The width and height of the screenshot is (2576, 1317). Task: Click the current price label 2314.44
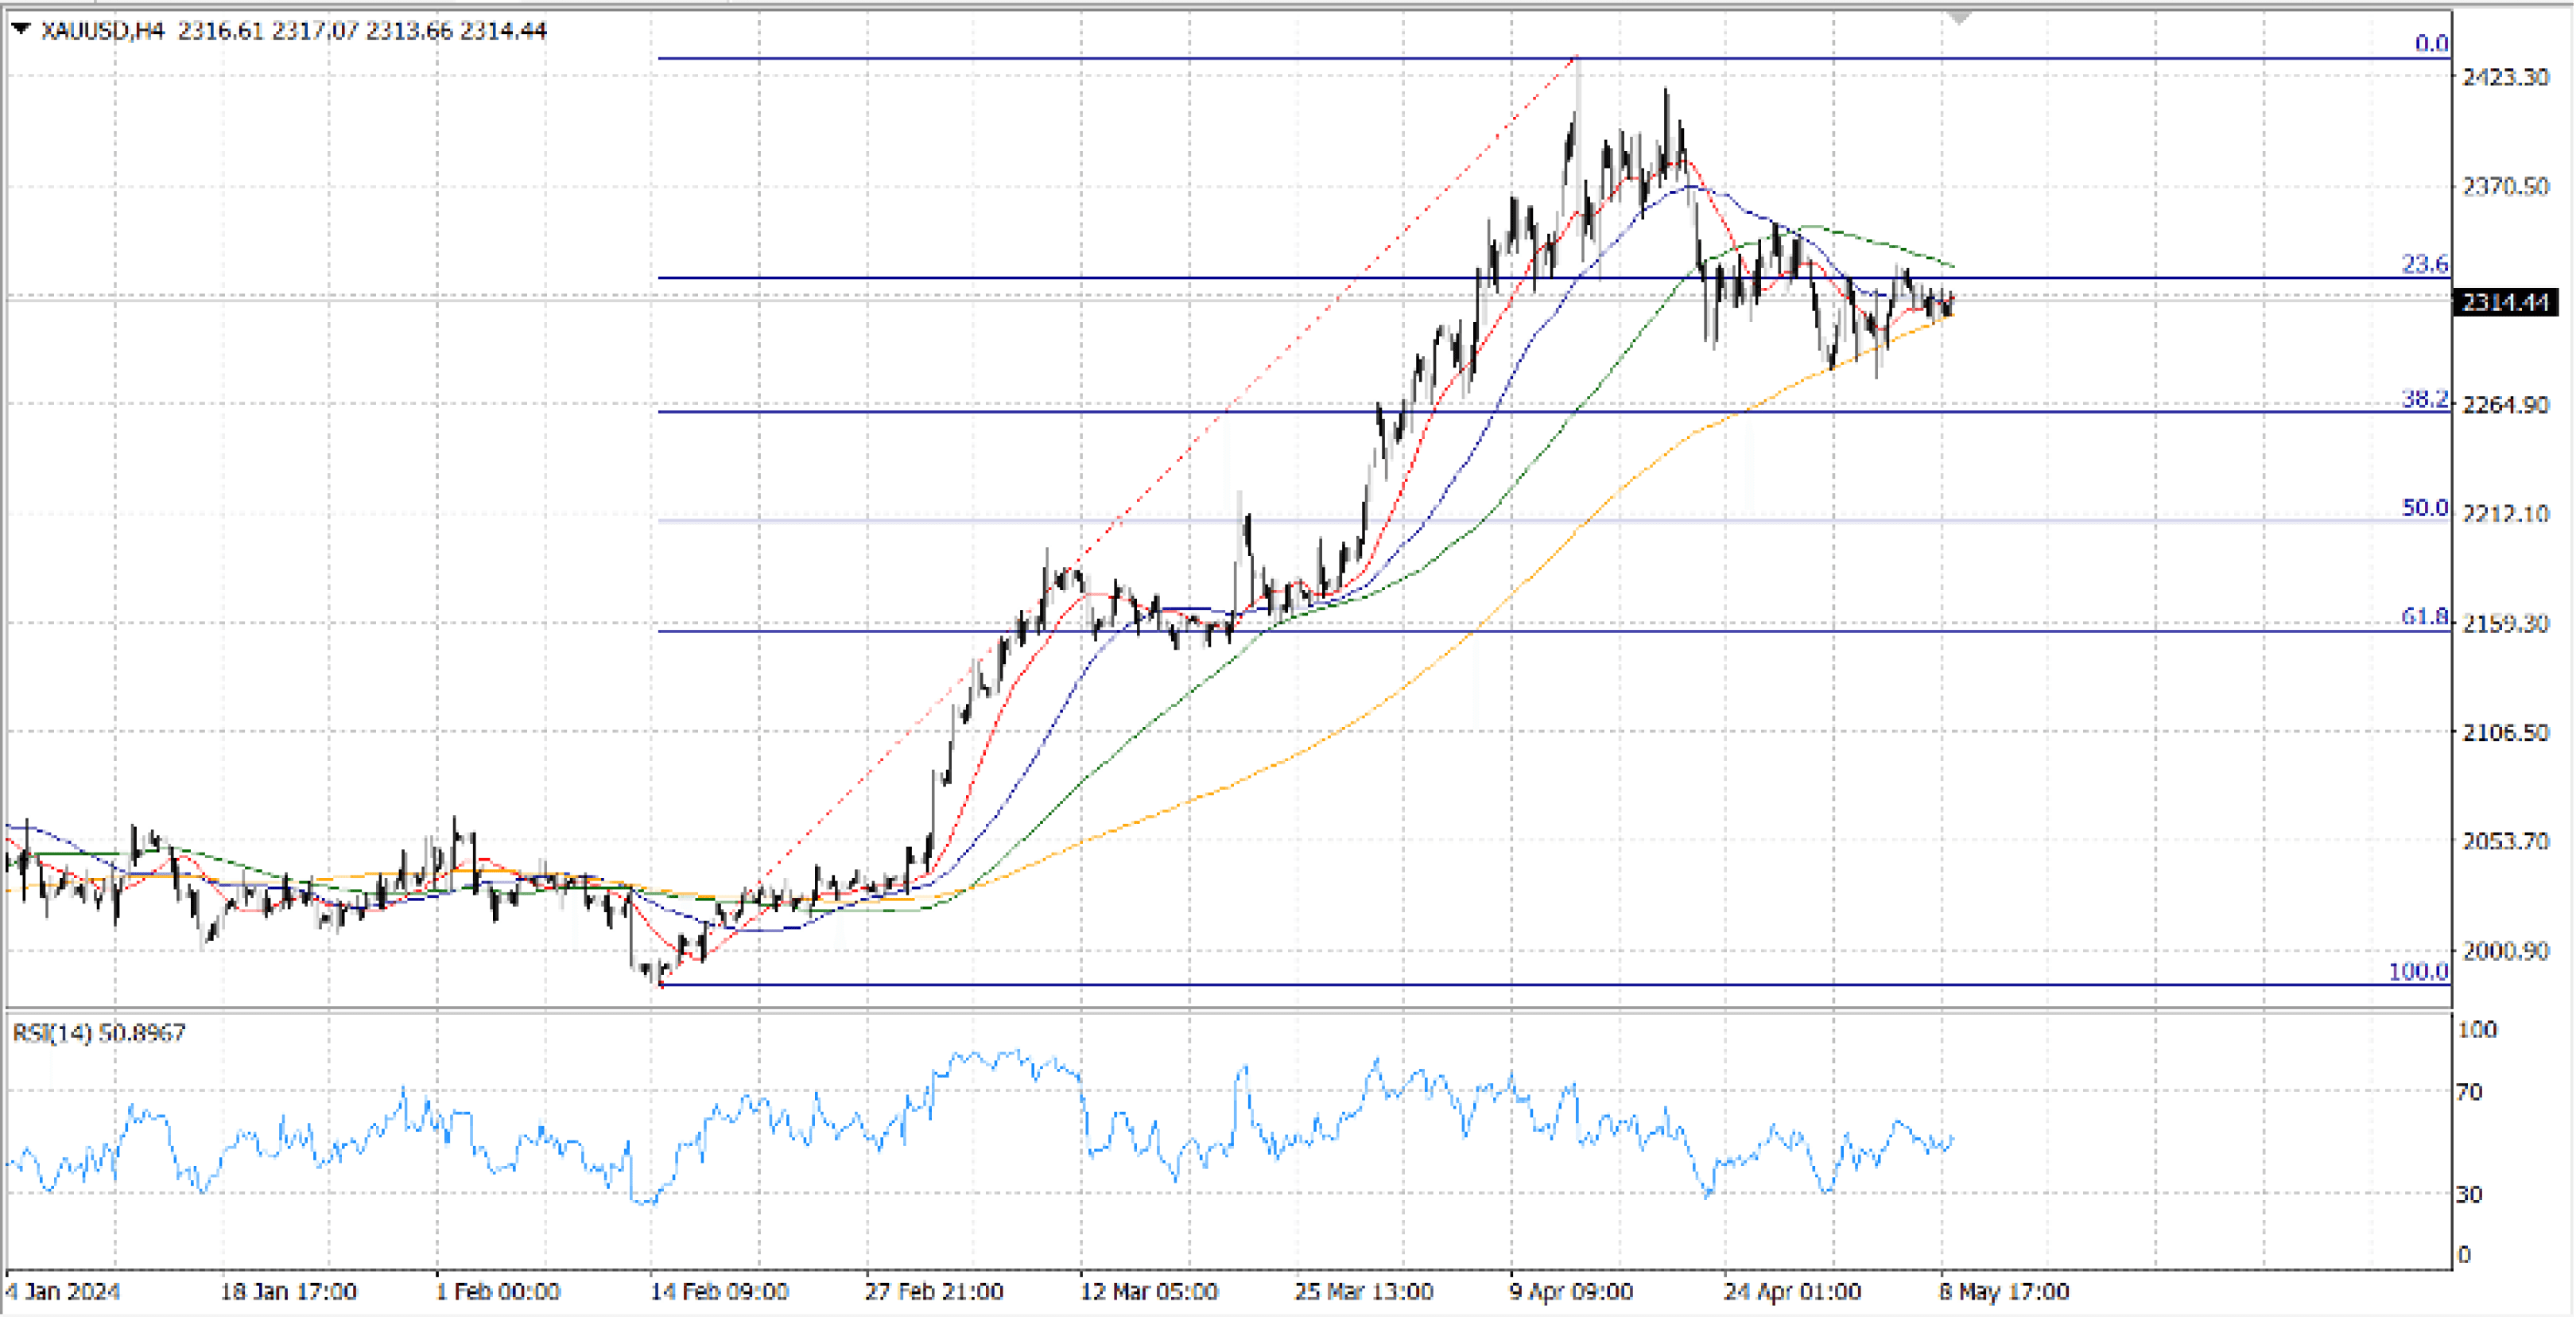(2505, 302)
